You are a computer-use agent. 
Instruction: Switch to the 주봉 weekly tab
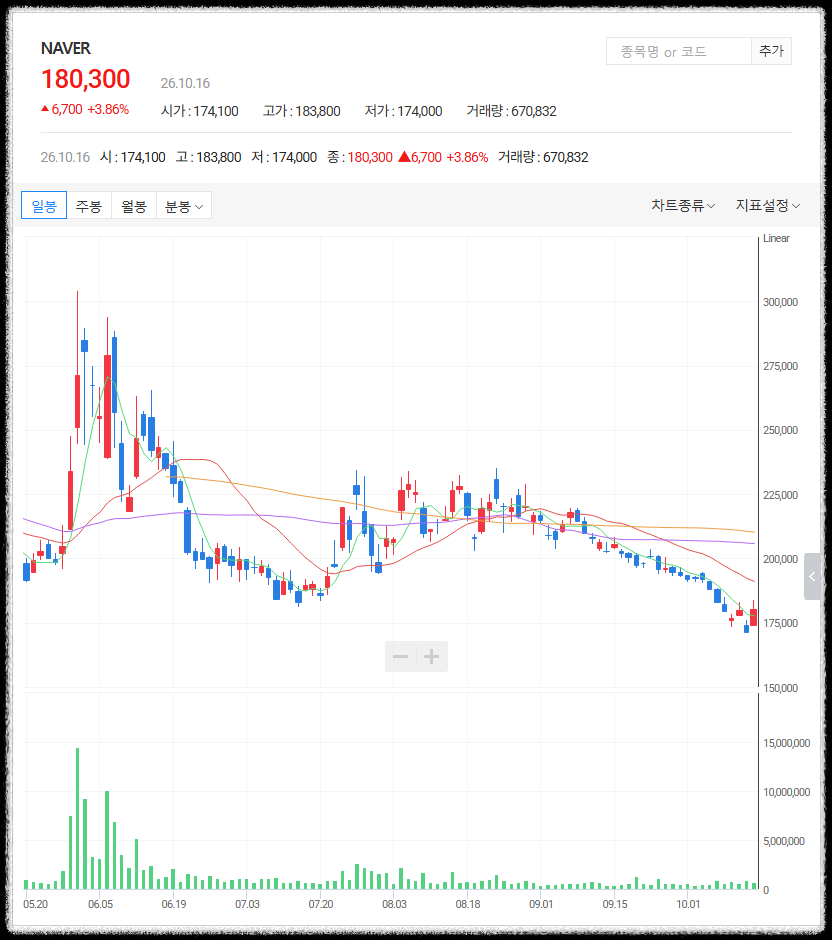tap(89, 206)
